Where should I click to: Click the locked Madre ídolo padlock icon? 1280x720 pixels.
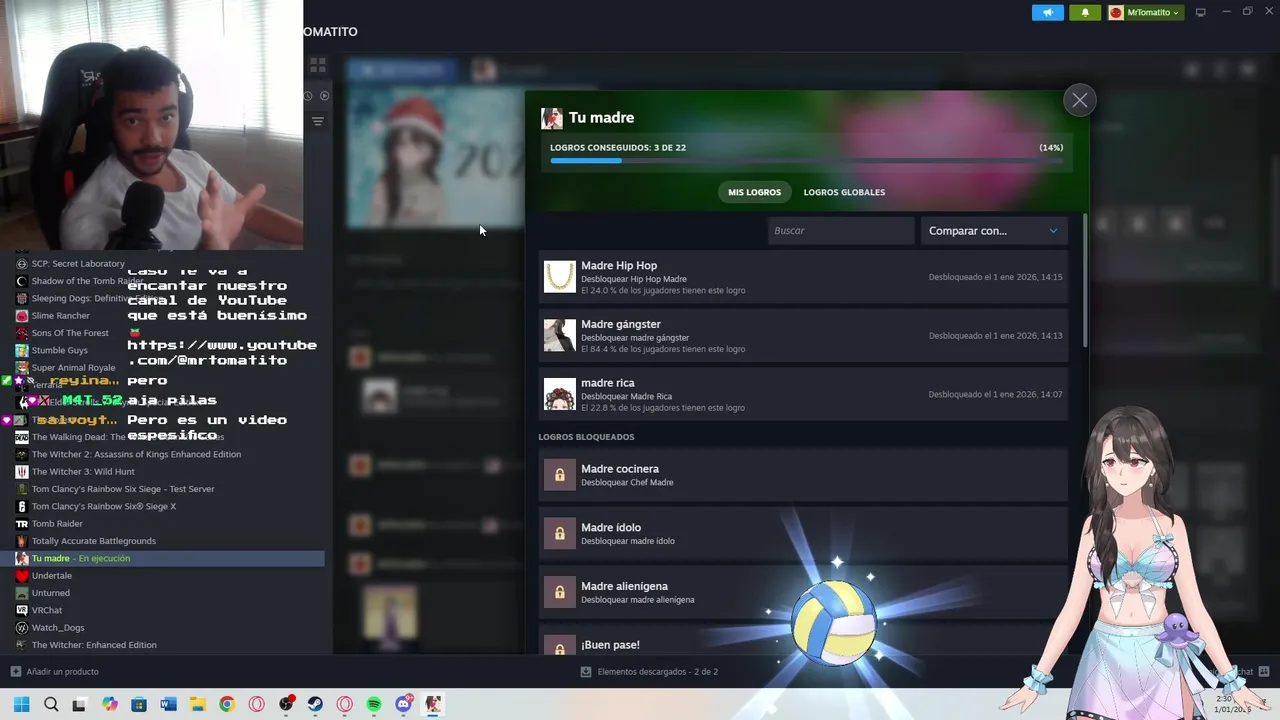click(x=560, y=533)
